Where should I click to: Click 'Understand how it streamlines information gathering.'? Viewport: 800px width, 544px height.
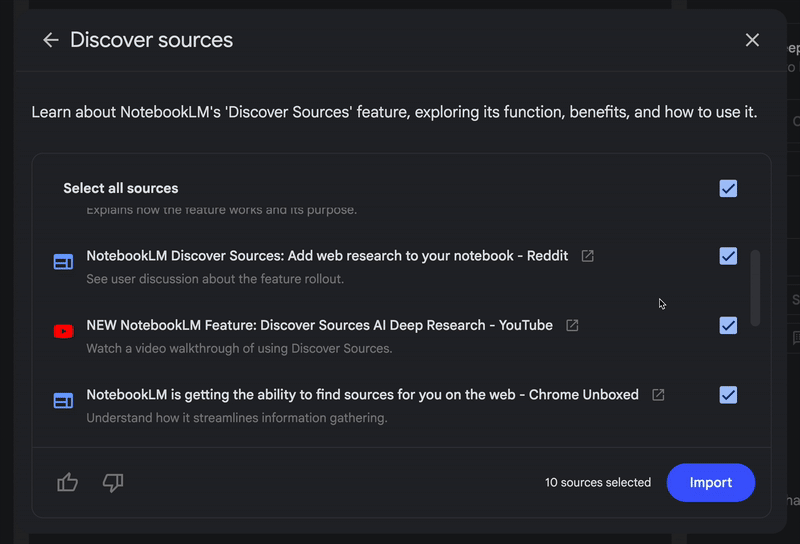point(237,418)
